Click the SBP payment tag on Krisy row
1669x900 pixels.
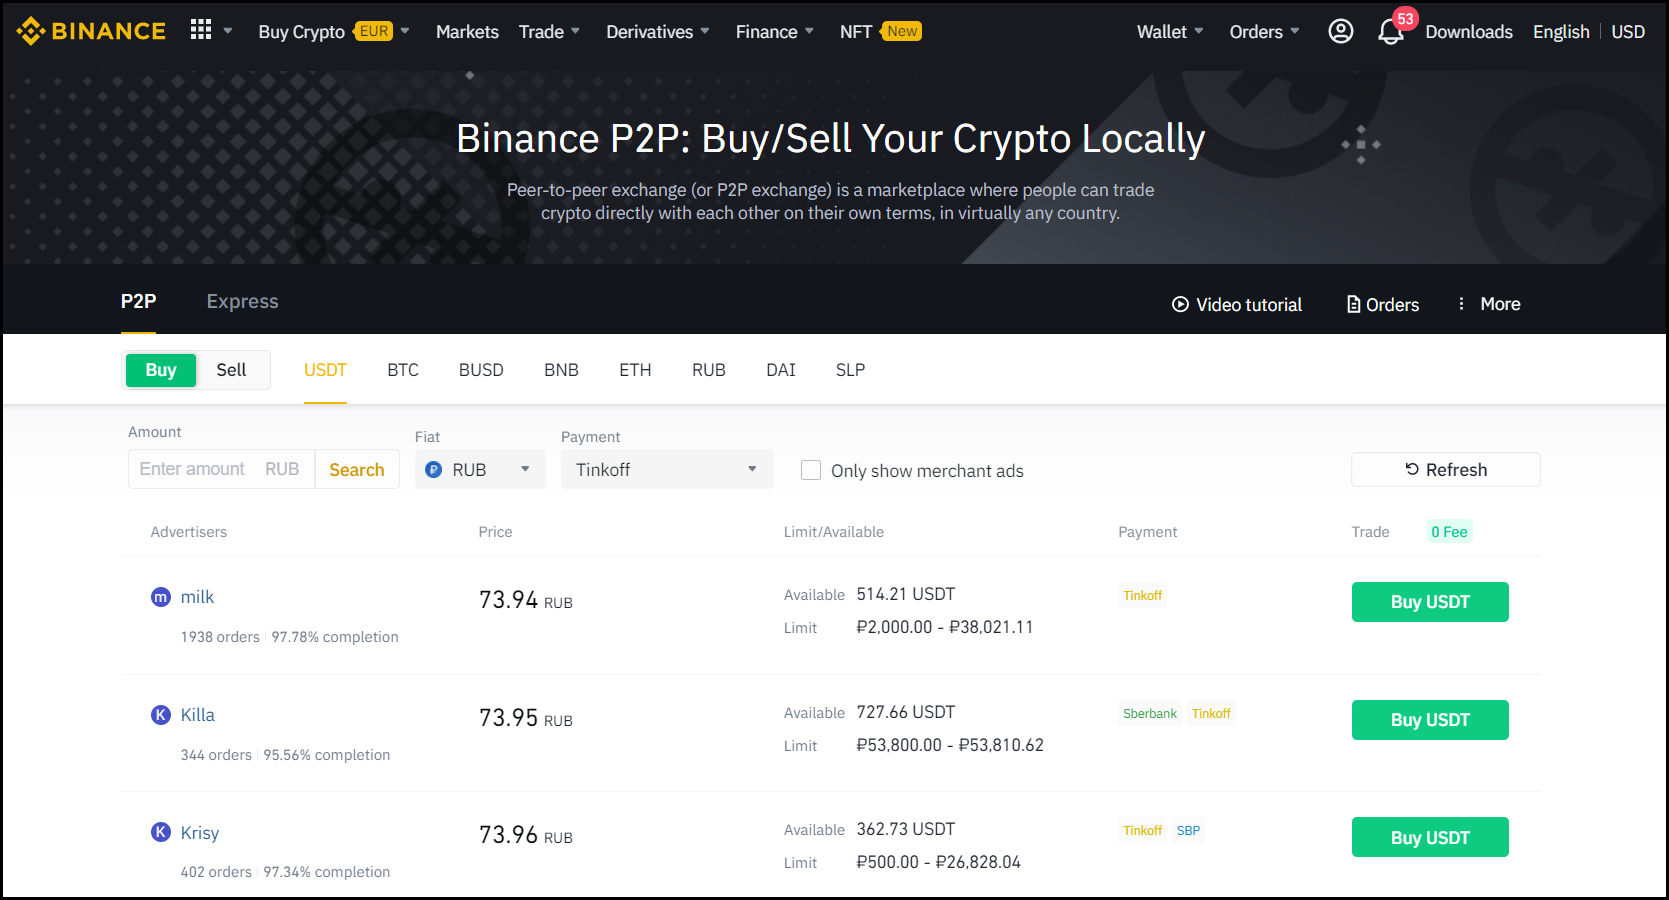coord(1188,830)
